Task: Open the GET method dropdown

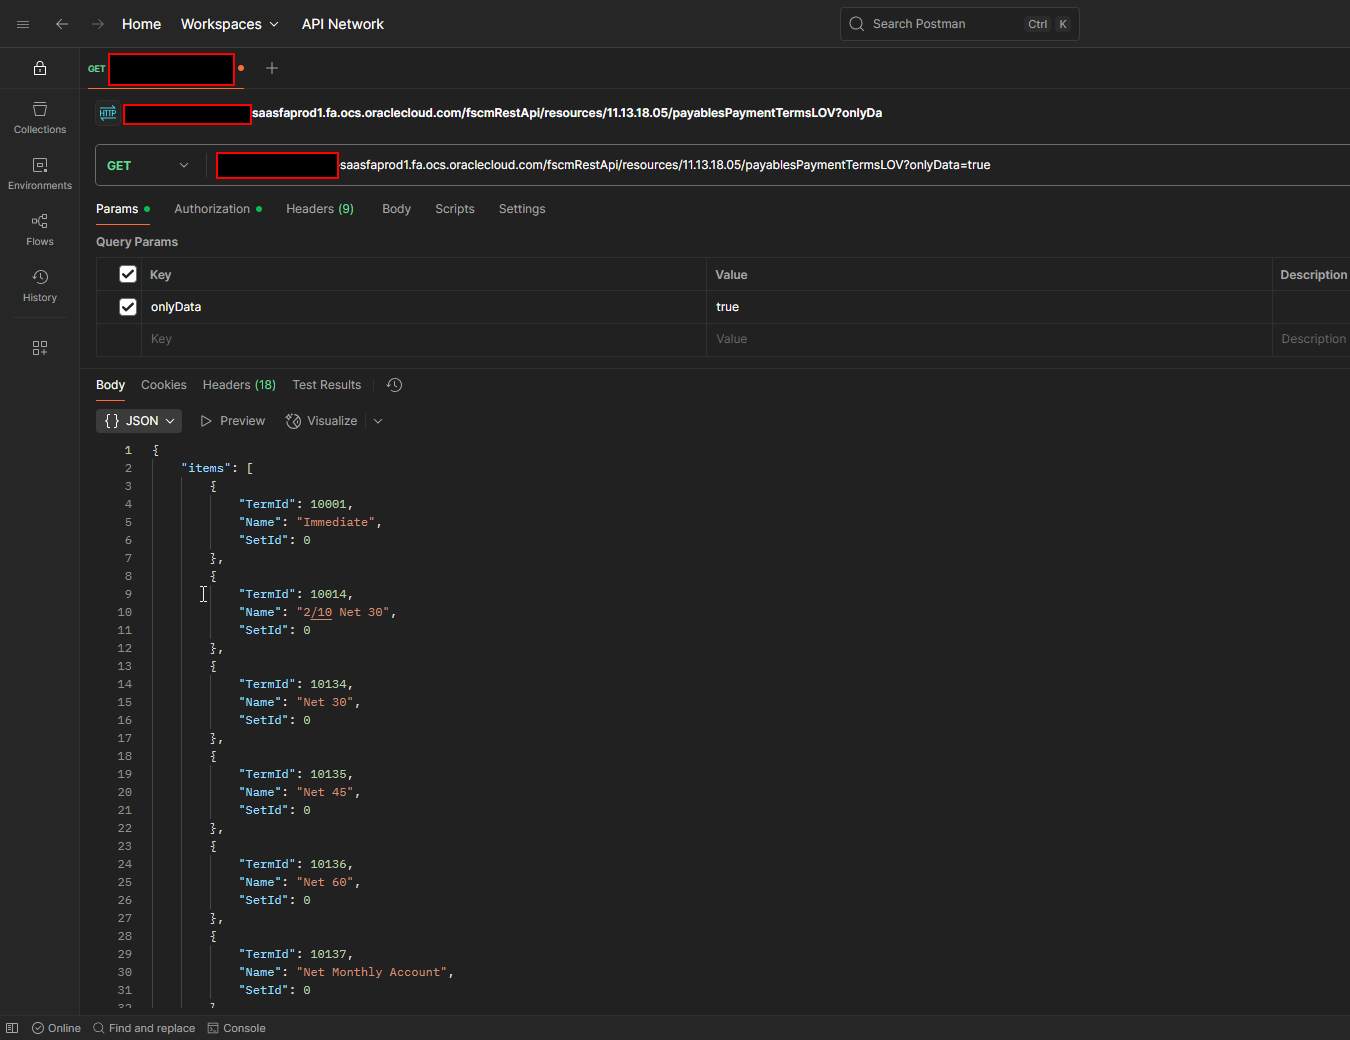Action: [149, 165]
